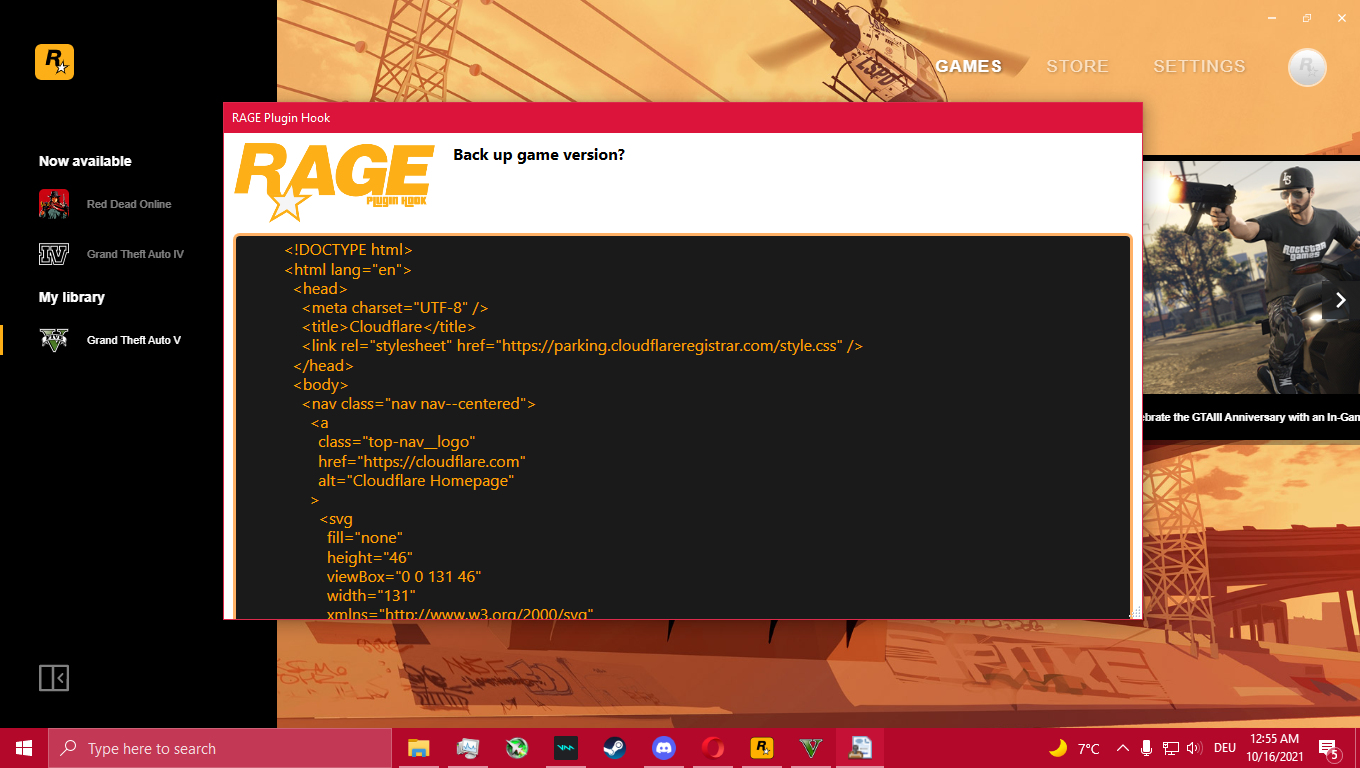
Task: Click the microphone tray icon
Action: (1146, 748)
